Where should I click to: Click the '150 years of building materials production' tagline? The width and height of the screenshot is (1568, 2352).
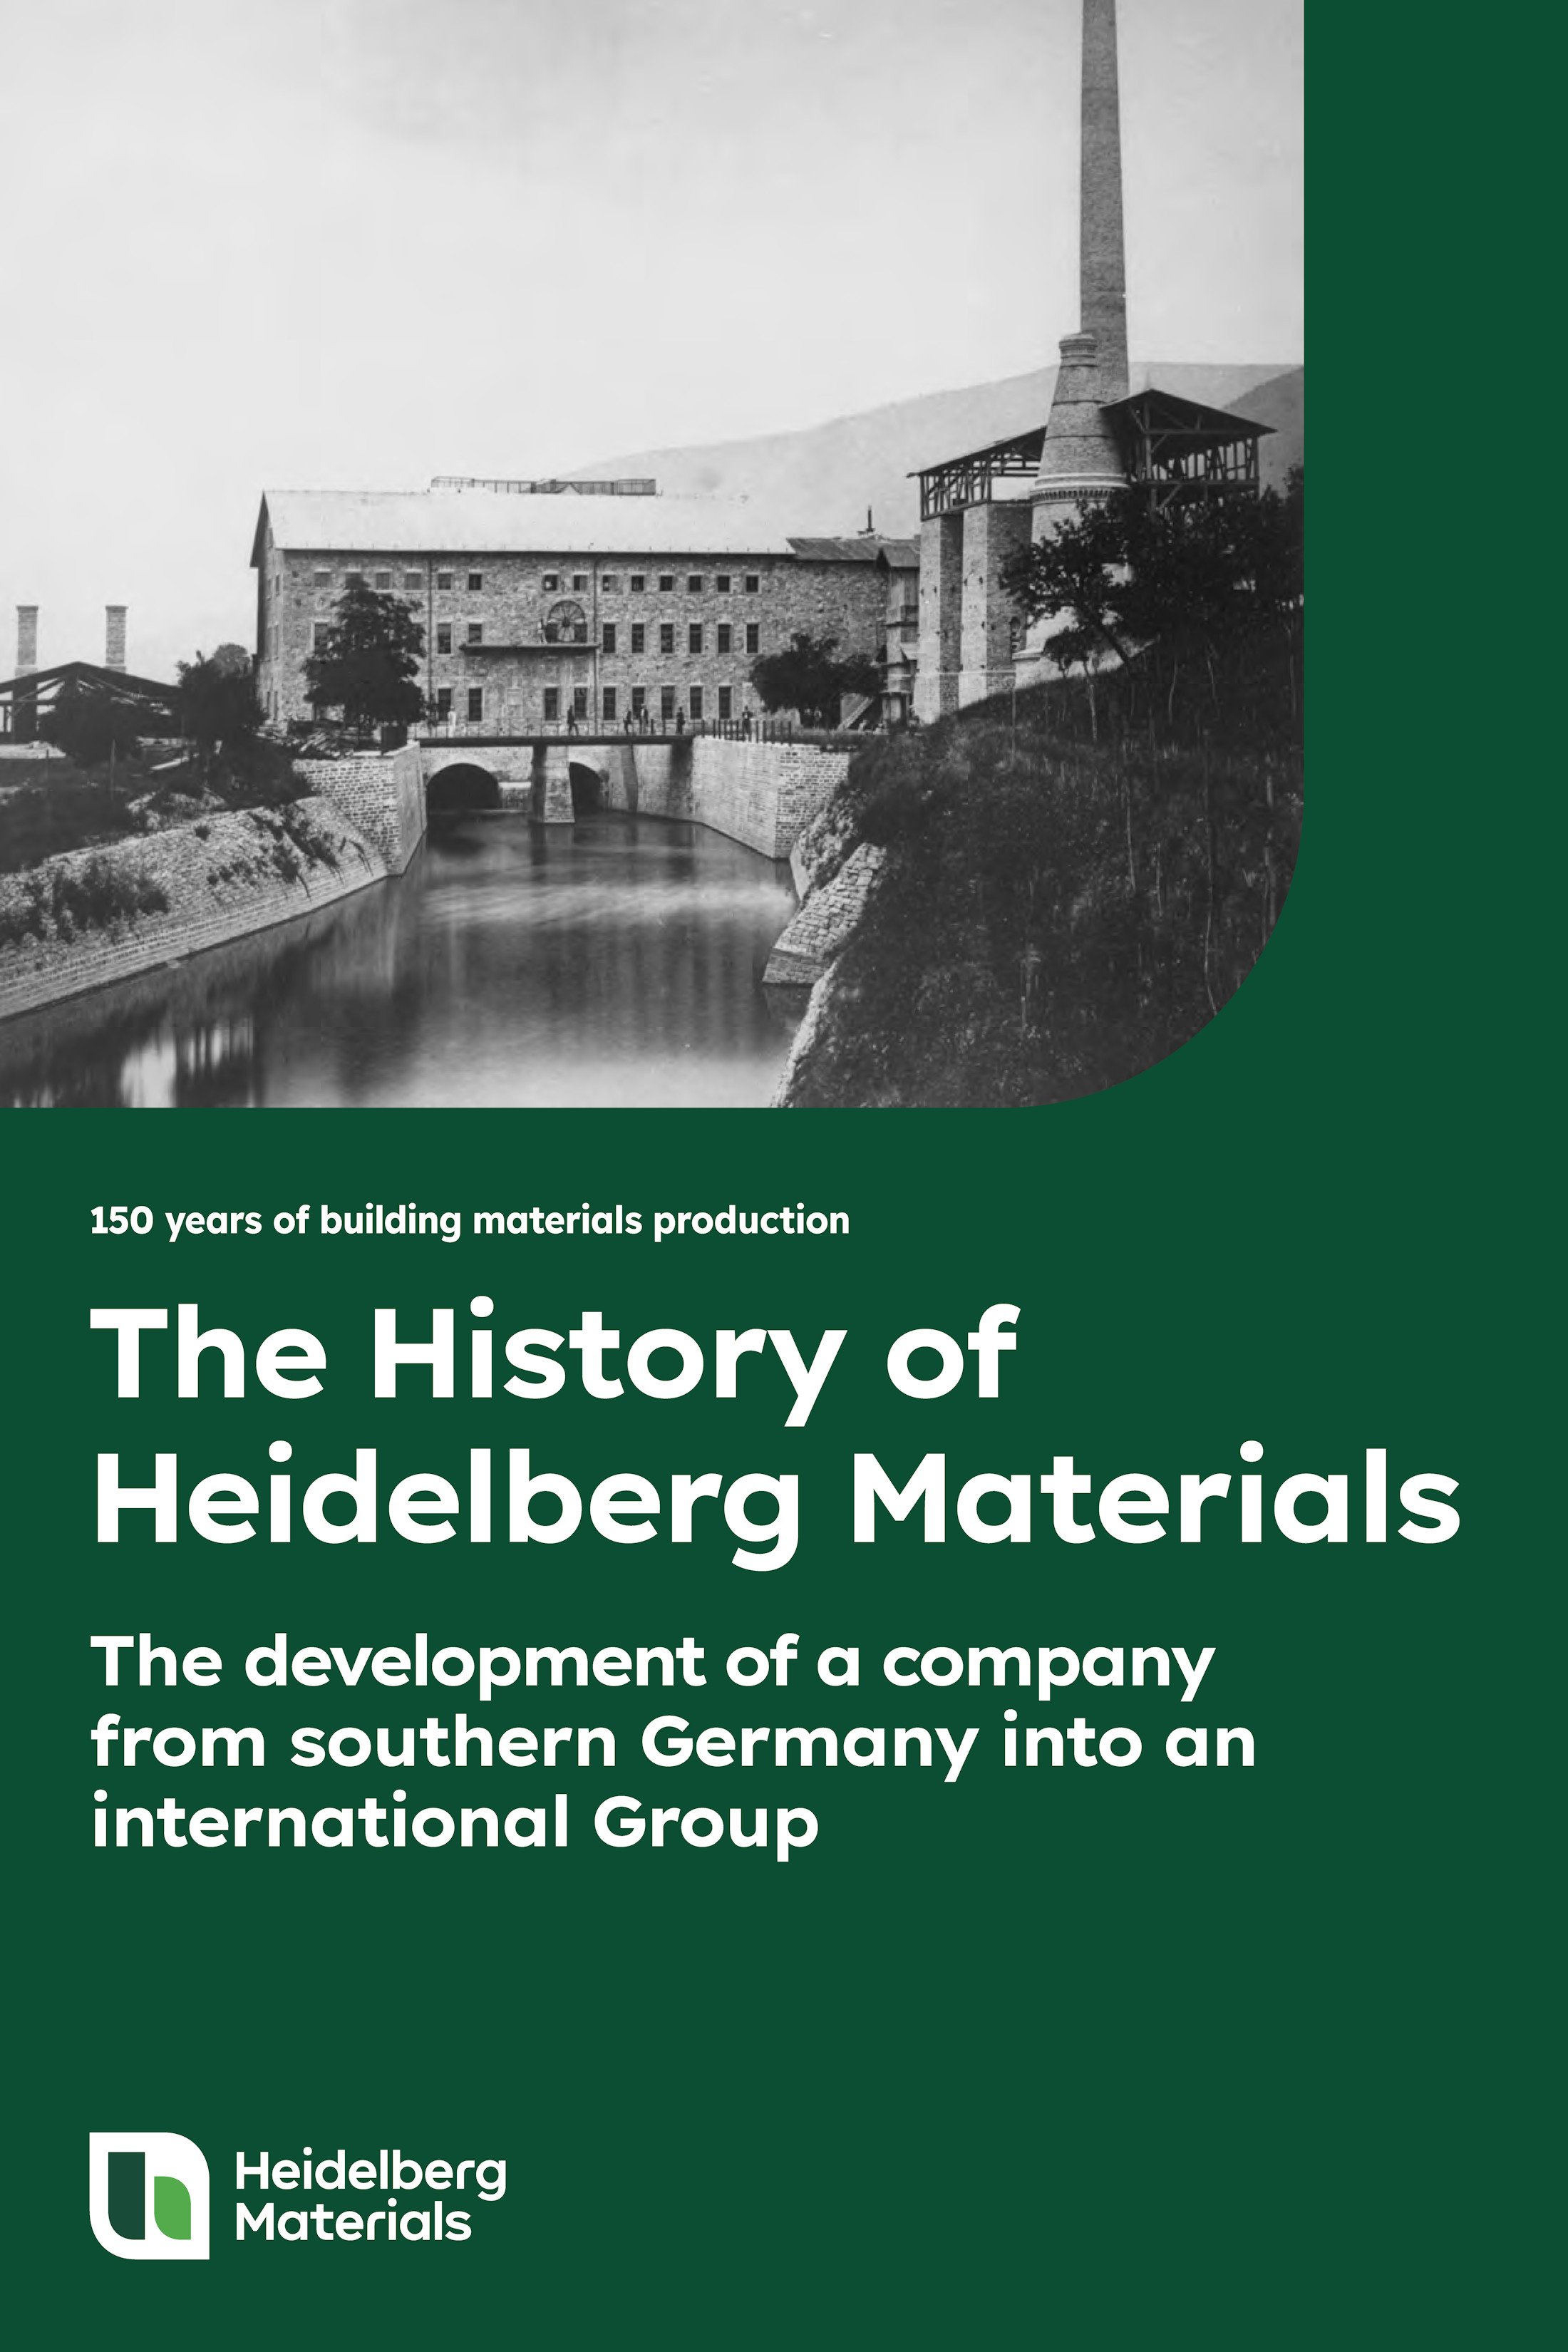[469, 1221]
